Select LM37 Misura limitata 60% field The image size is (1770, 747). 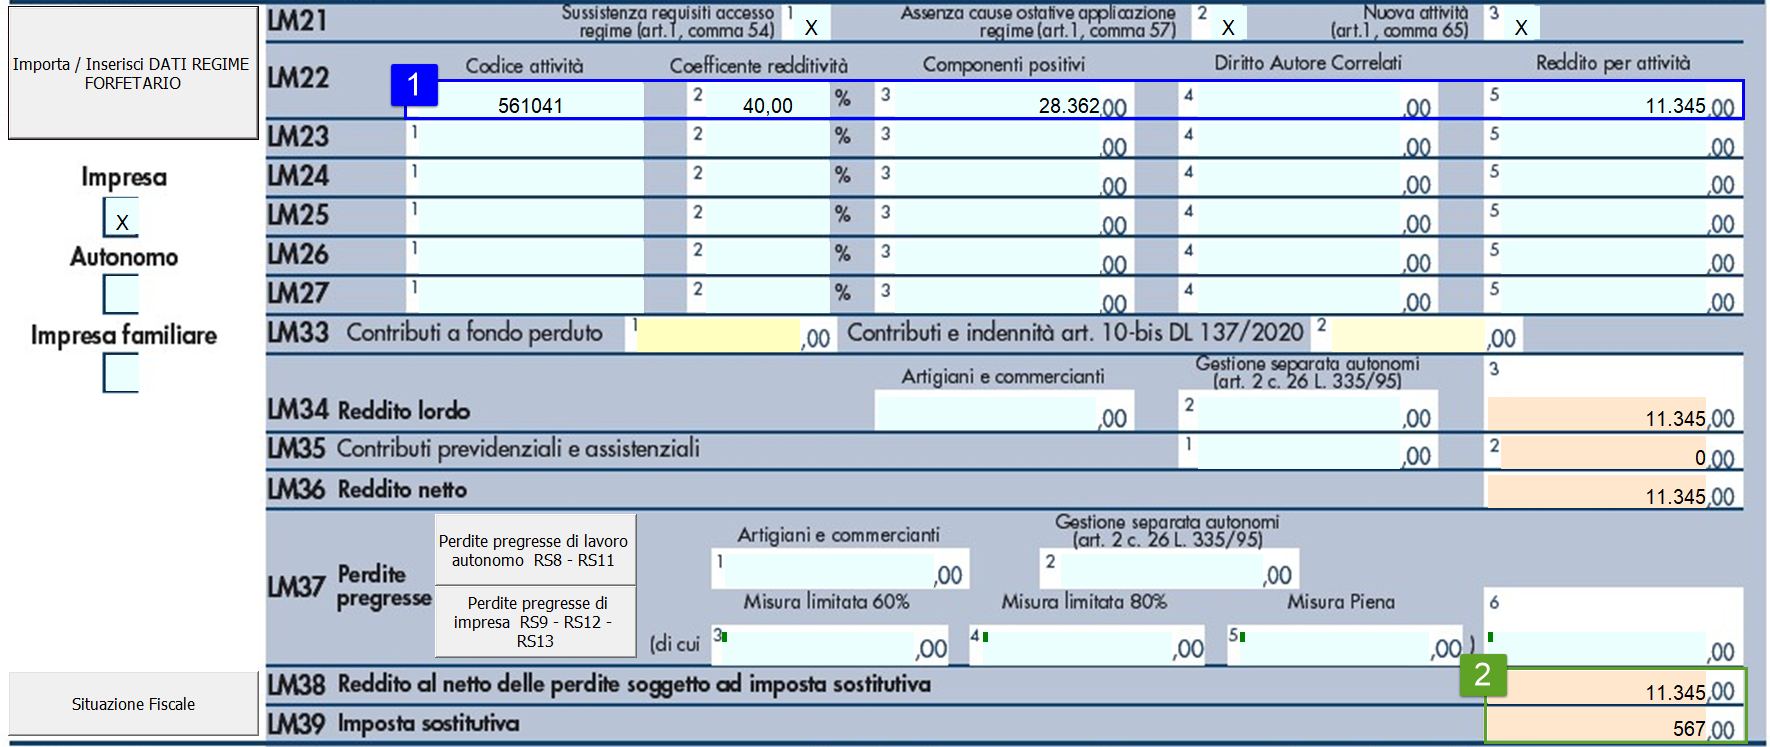tap(820, 648)
